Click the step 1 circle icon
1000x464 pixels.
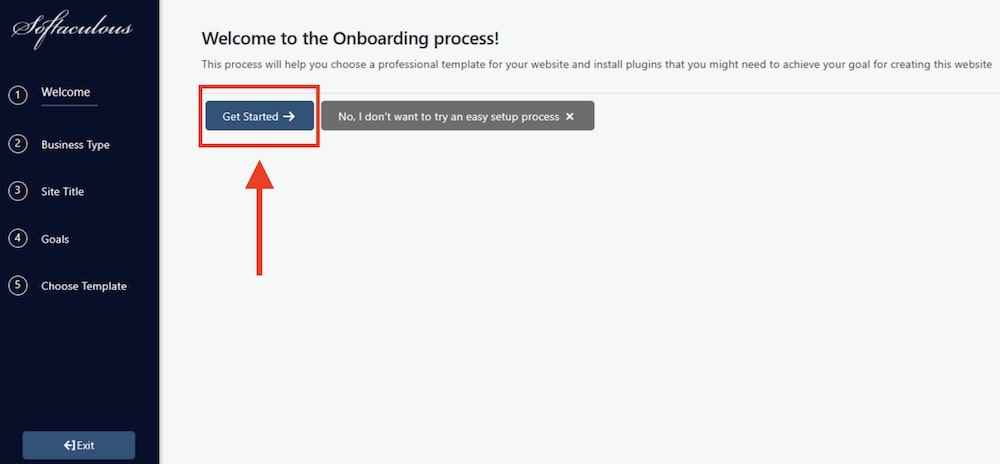coord(17,95)
